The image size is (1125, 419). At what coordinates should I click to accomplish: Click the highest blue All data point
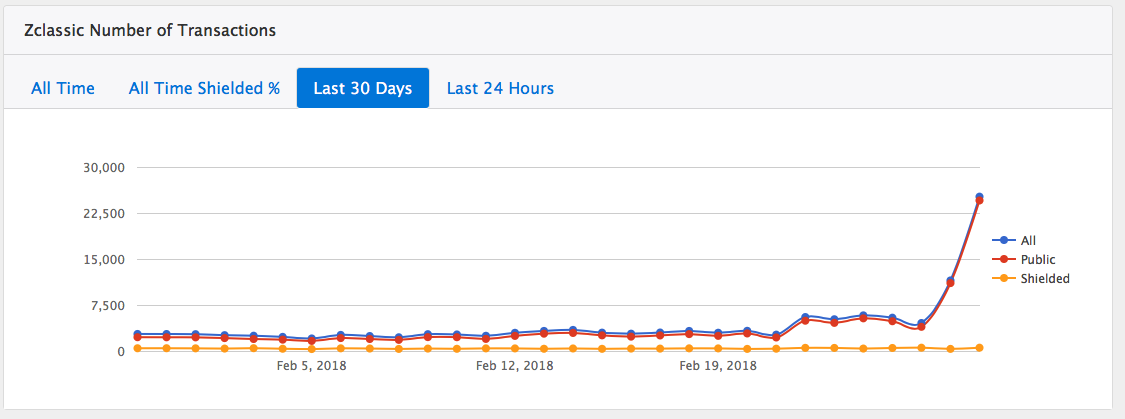pyautogui.click(x=979, y=197)
